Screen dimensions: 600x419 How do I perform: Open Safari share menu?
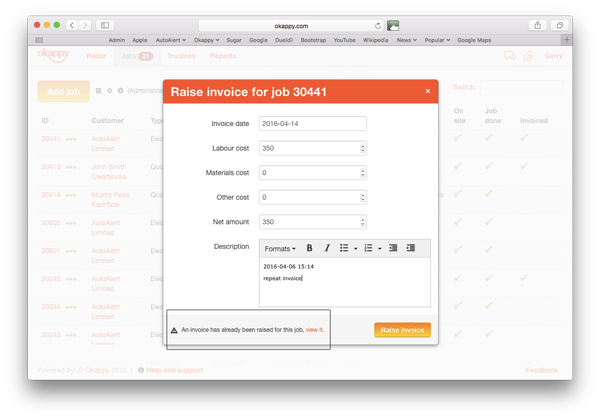click(x=538, y=25)
